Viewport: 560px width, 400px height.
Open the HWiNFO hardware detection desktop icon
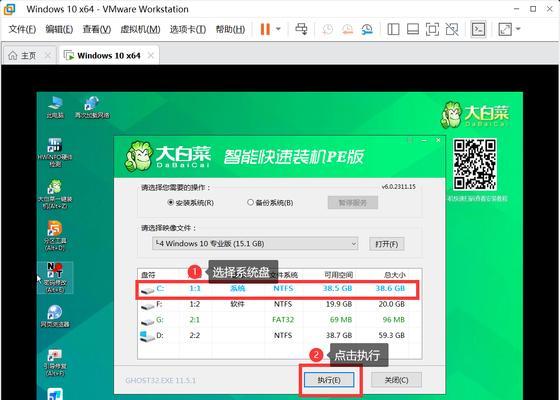pyautogui.click(x=55, y=152)
